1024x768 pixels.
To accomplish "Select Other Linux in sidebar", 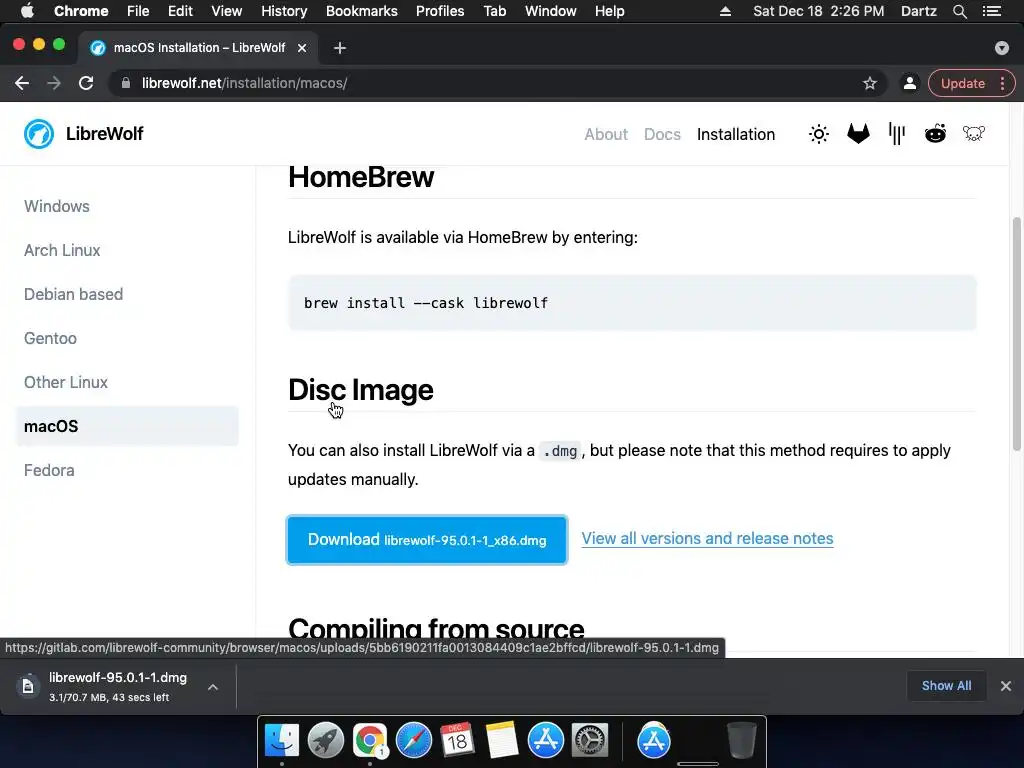I will pos(66,382).
